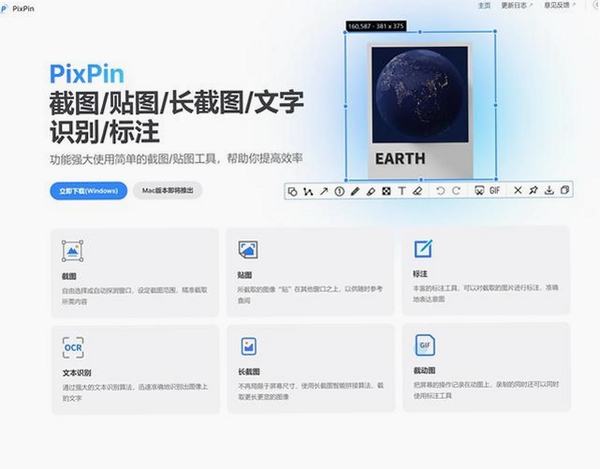Select the polyline tool icon

coord(308,191)
